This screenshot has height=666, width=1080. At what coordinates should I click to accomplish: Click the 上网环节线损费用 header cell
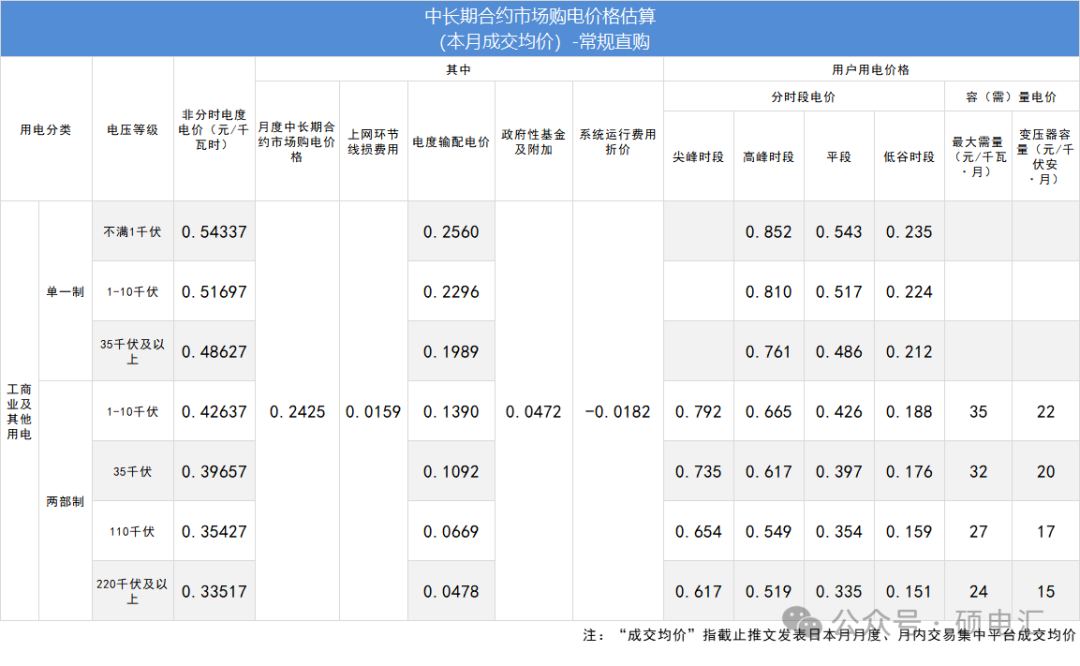coord(373,141)
